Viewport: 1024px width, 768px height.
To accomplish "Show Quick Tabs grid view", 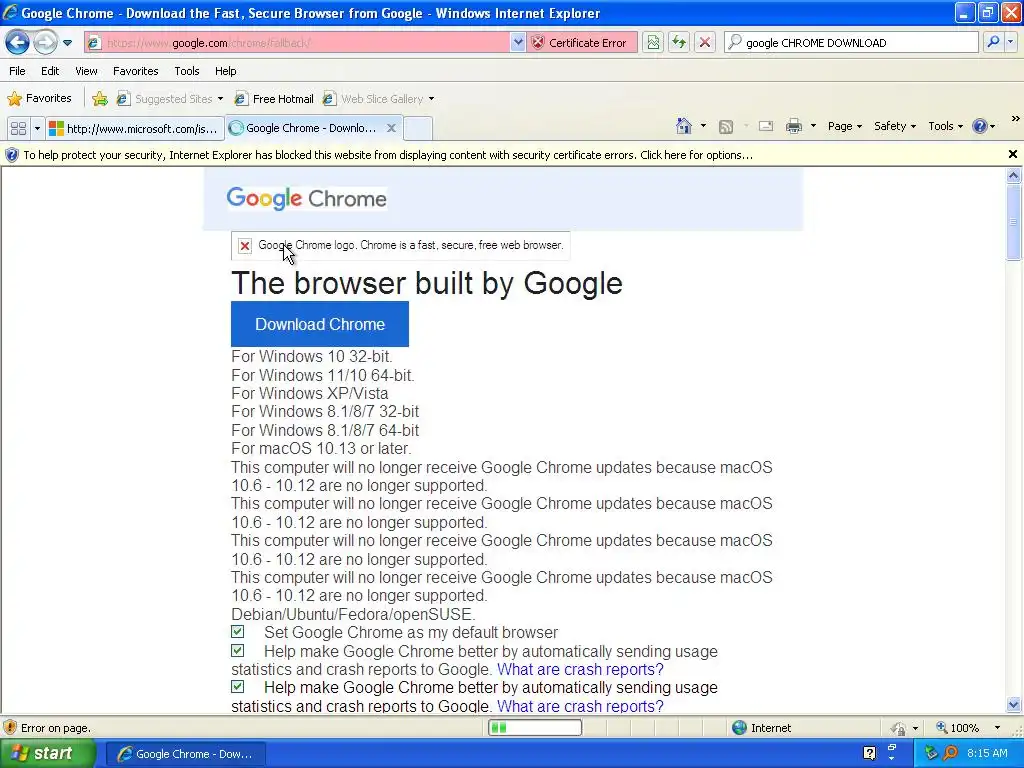I will point(18,129).
